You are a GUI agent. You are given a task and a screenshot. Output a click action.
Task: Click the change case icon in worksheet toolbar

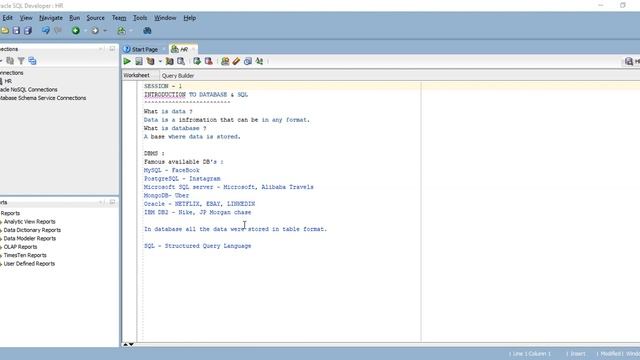(x=259, y=61)
